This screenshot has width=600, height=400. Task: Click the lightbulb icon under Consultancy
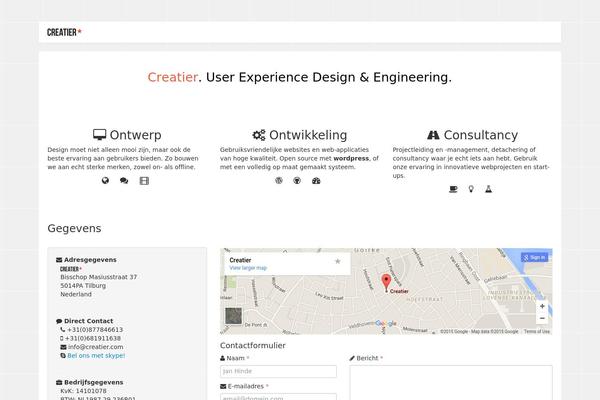pyautogui.click(x=471, y=189)
